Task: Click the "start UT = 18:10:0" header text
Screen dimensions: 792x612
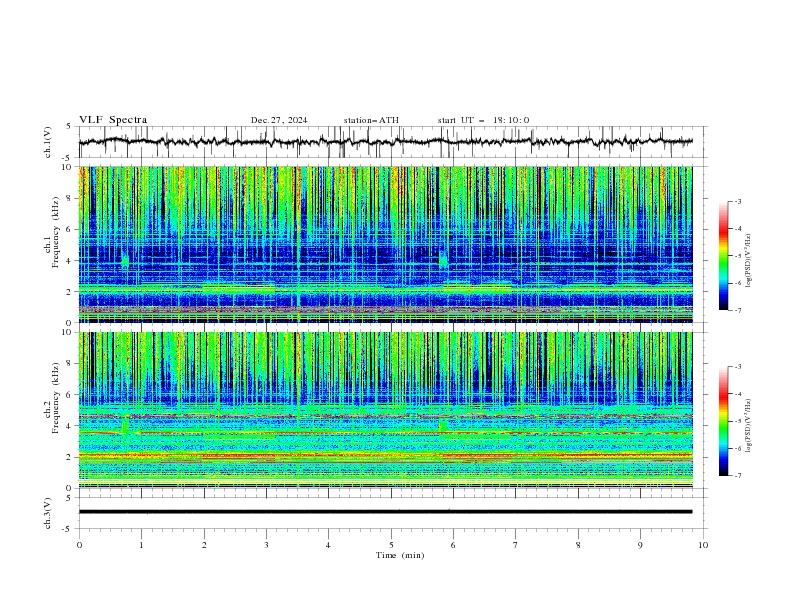Action: coord(483,120)
